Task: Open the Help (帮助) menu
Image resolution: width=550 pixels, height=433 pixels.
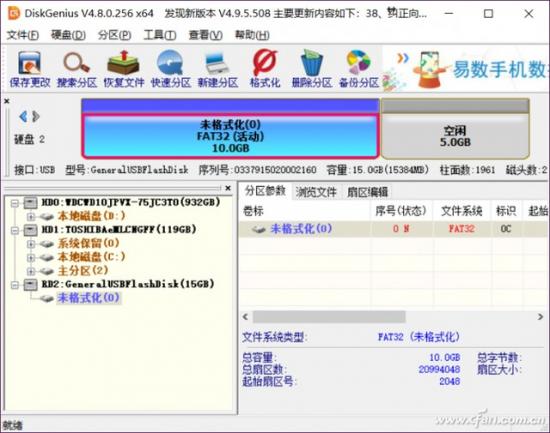Action: coord(252,35)
